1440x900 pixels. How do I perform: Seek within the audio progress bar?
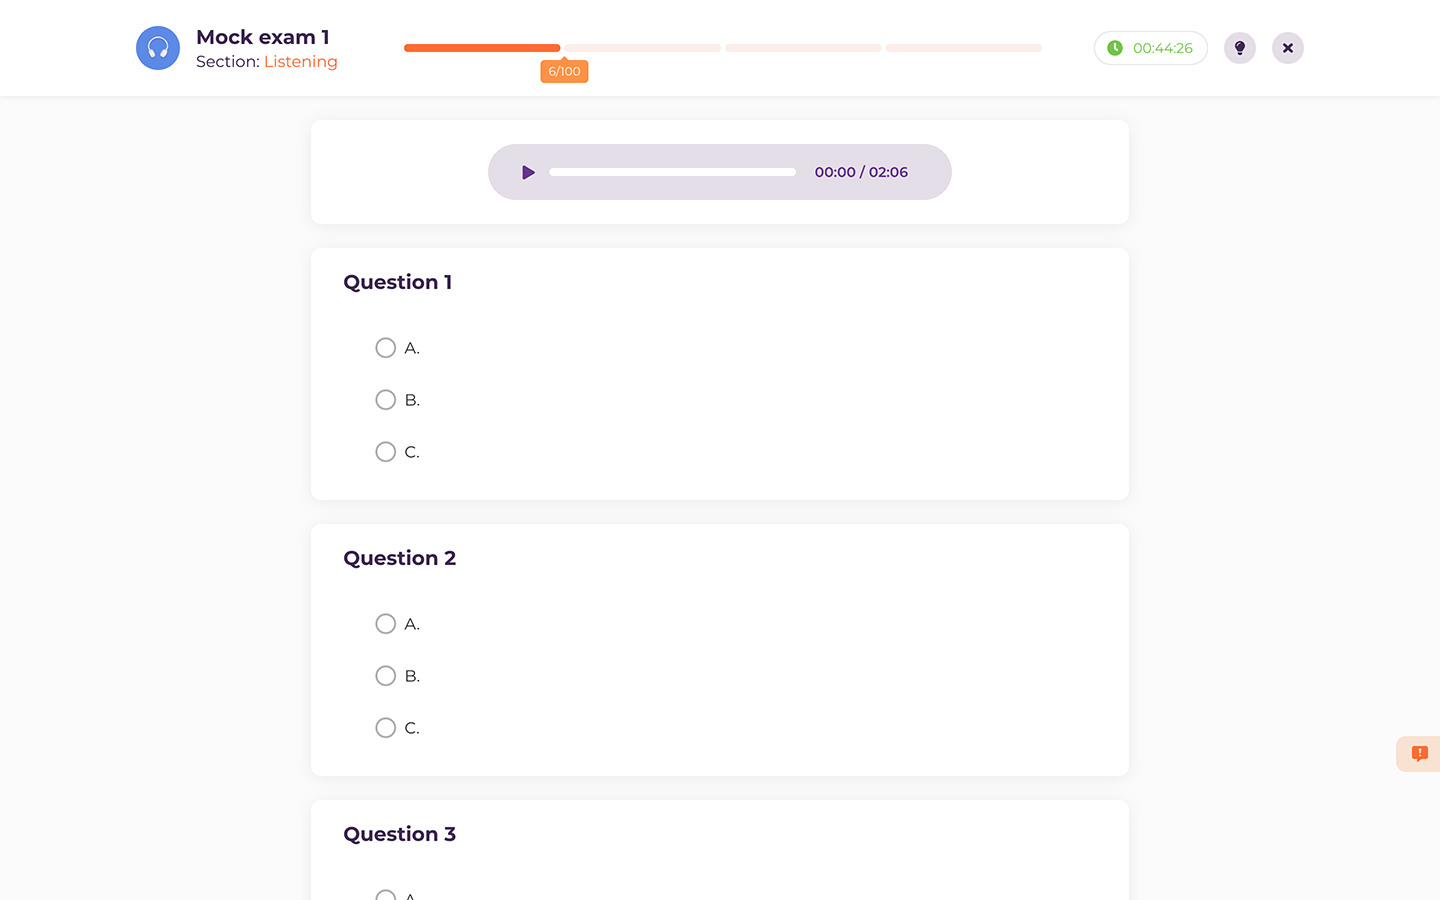pyautogui.click(x=671, y=171)
